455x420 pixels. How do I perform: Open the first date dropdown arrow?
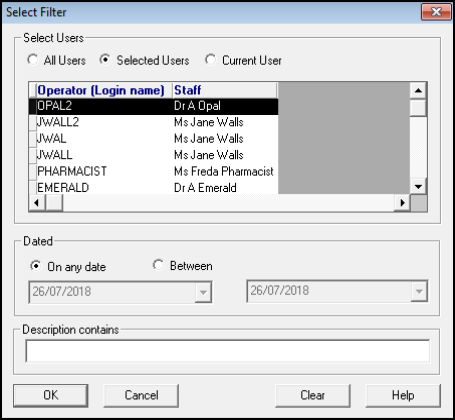tap(203, 292)
